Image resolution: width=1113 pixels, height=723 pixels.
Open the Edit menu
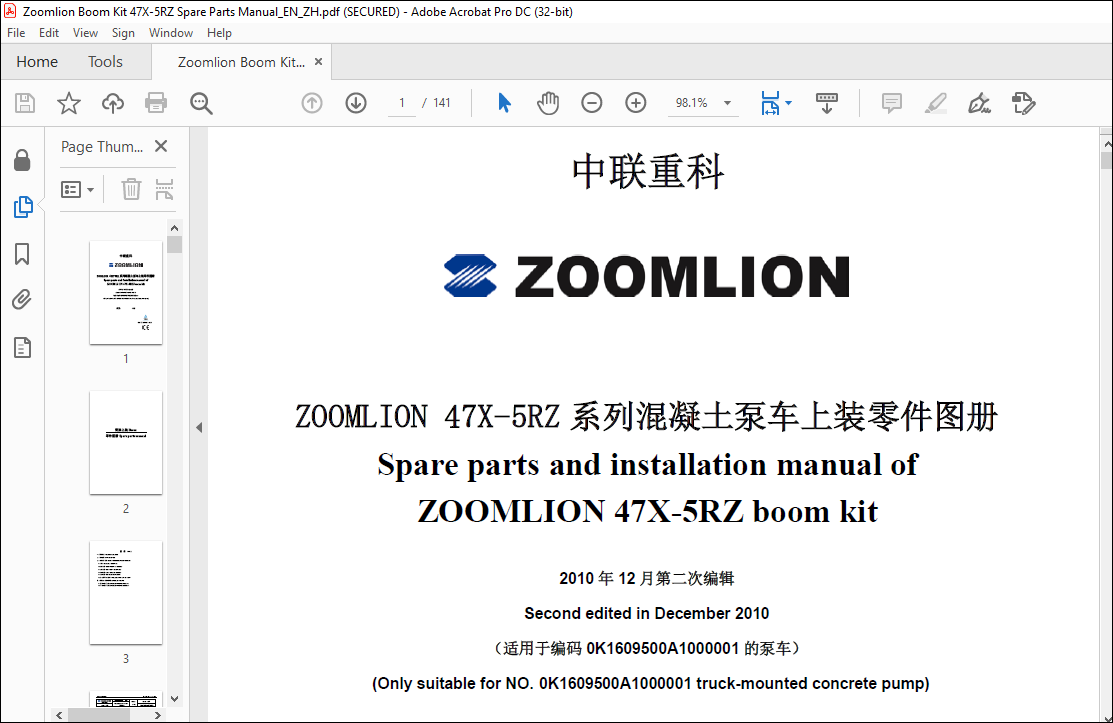(x=49, y=33)
